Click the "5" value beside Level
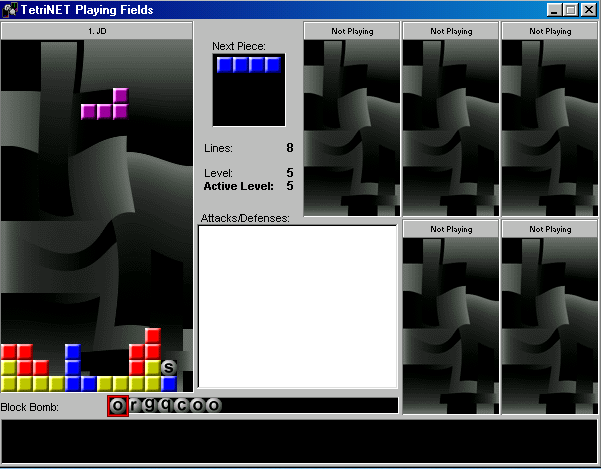Image resolution: width=601 pixels, height=469 pixels. (x=290, y=172)
